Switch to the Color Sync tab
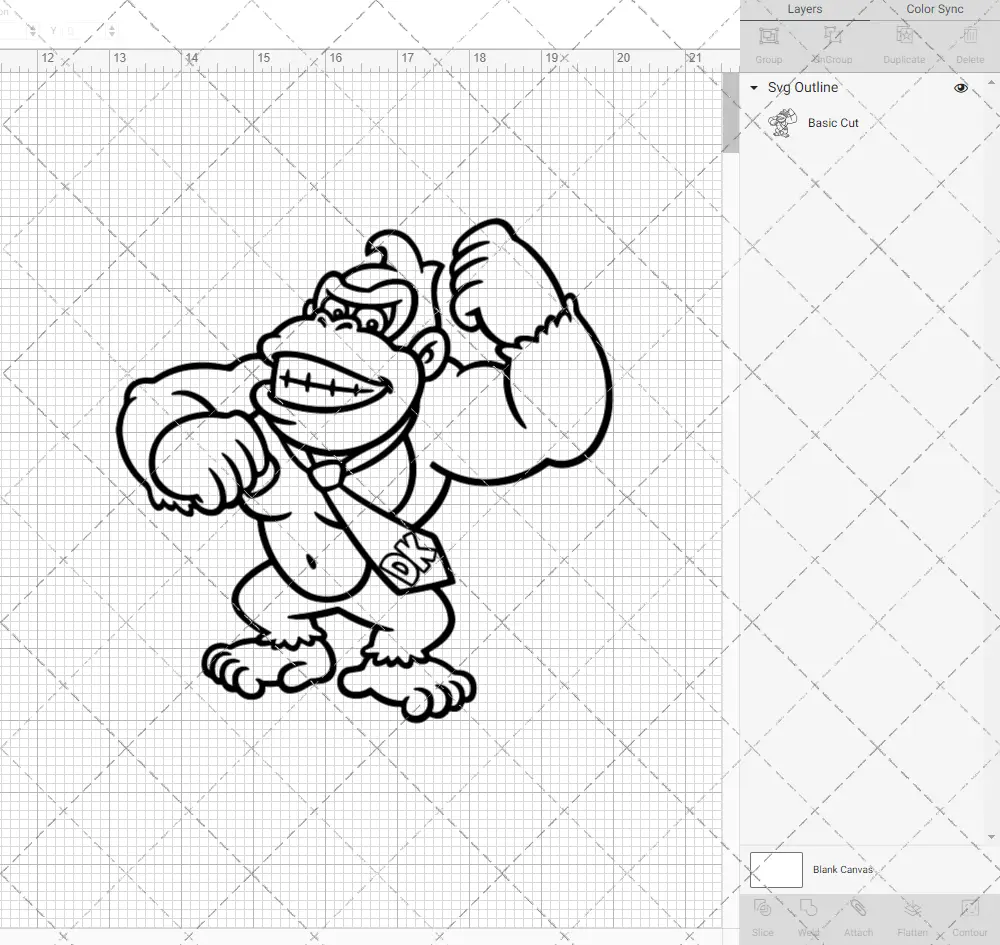Image resolution: width=1000 pixels, height=945 pixels. [934, 9]
